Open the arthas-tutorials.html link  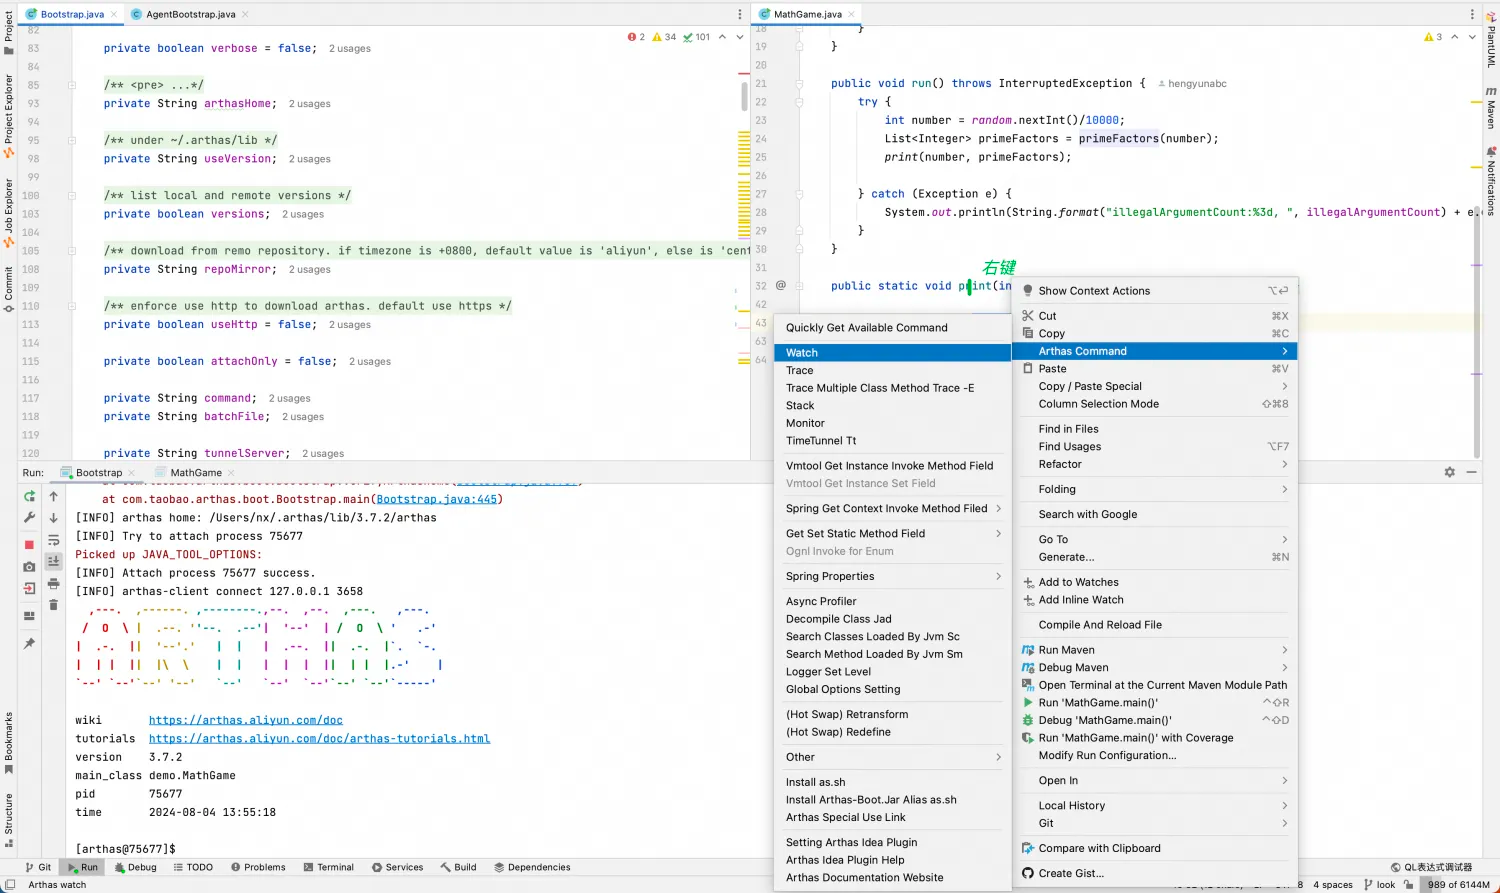(319, 739)
